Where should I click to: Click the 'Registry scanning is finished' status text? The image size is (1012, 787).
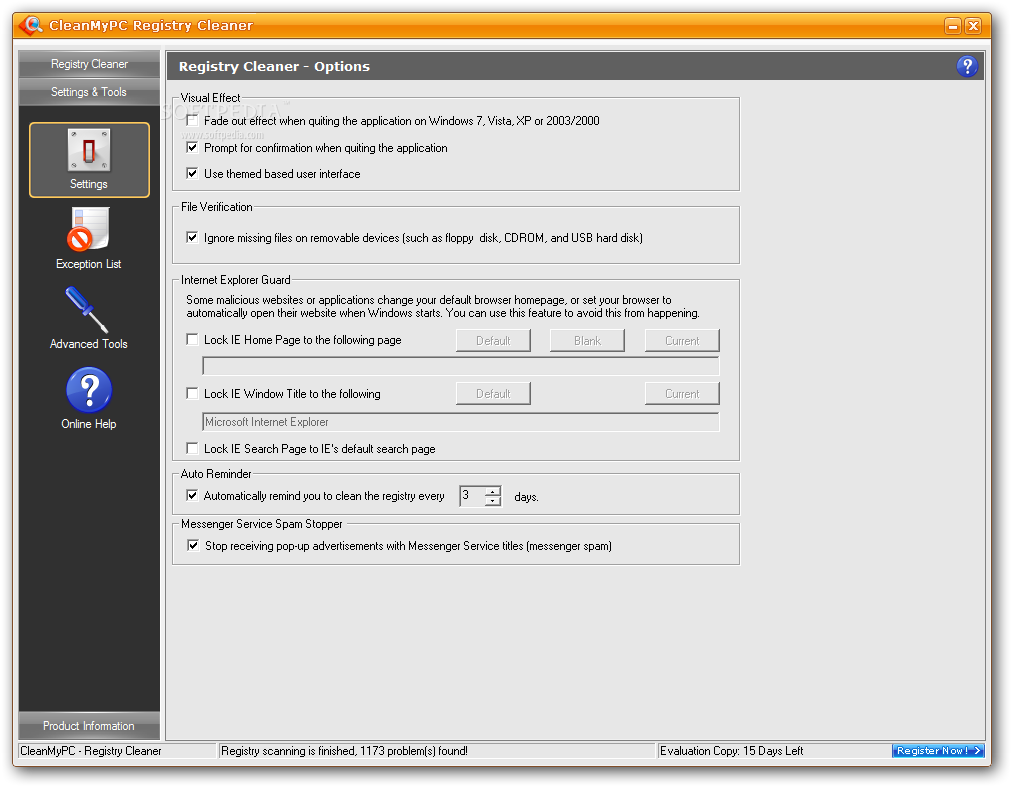click(344, 751)
